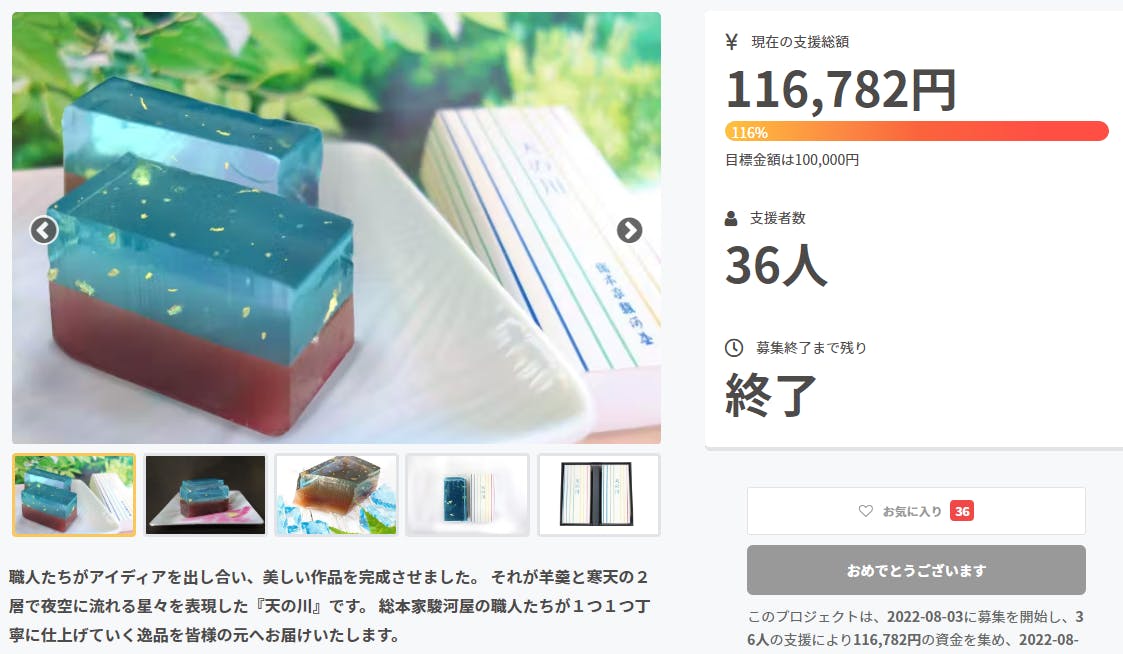
Task: Select the dark-background yokan thumbnail
Action: click(x=206, y=495)
